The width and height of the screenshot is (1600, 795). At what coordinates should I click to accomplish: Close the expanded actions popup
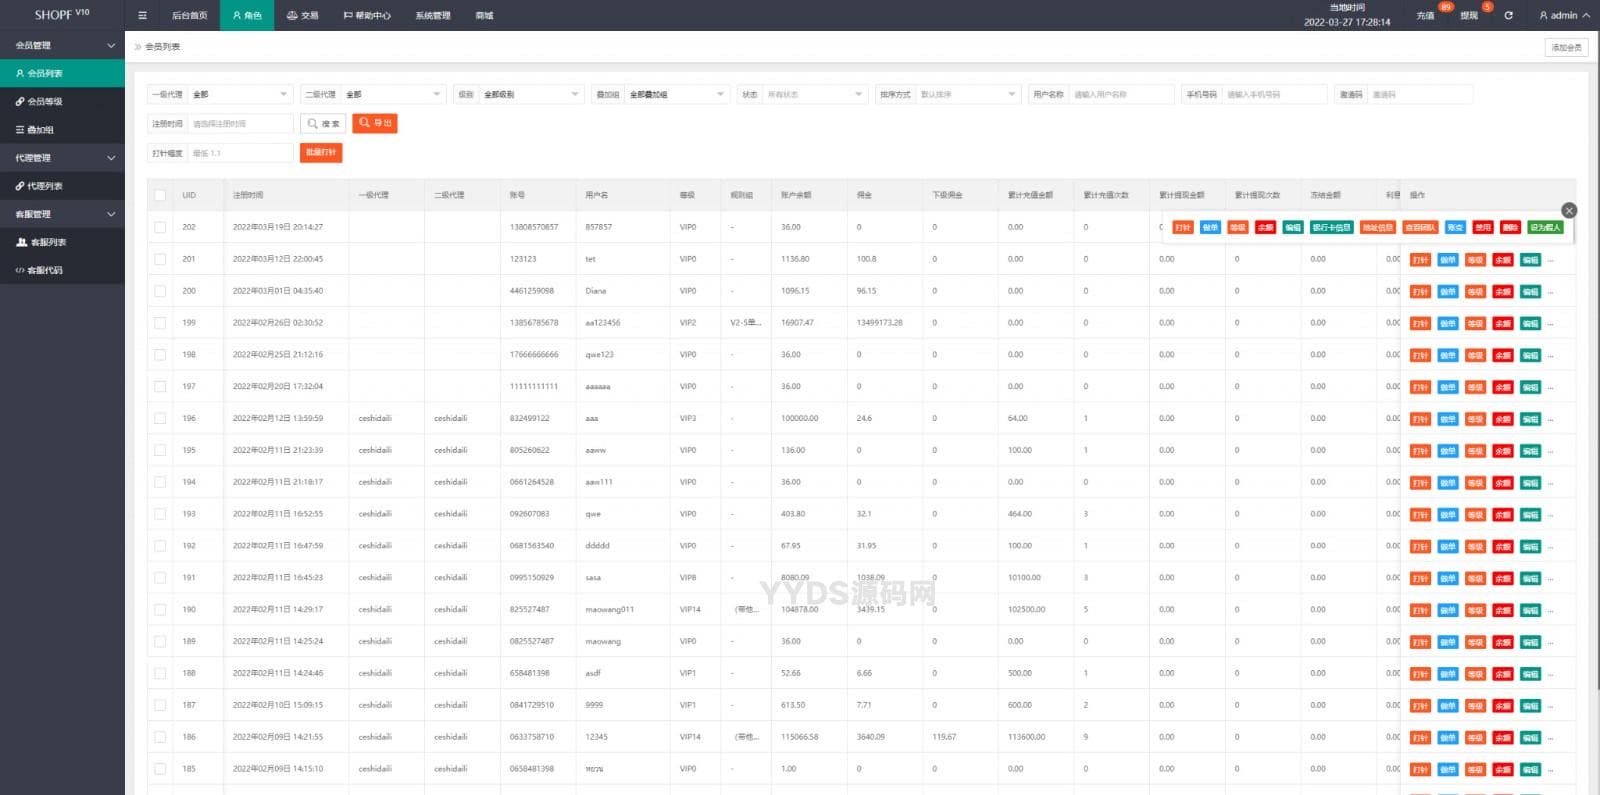(1569, 210)
